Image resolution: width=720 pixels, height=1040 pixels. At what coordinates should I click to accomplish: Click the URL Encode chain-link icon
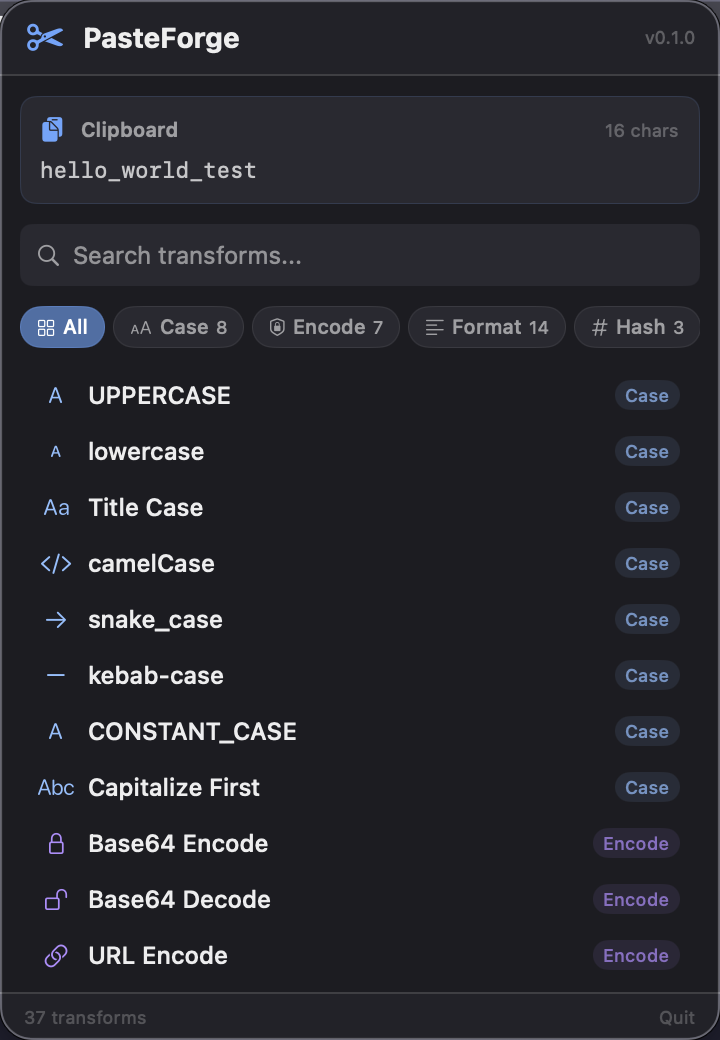55,955
